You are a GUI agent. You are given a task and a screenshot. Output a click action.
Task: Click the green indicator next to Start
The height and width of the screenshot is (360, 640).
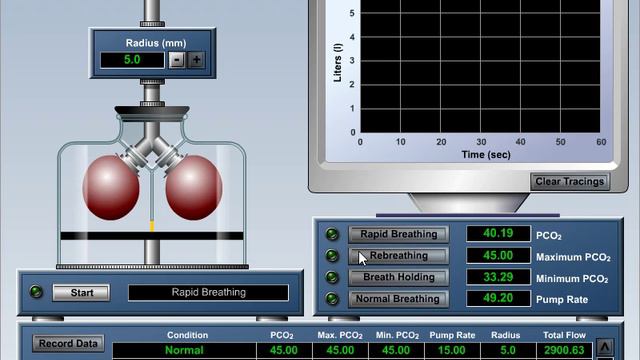point(36,292)
